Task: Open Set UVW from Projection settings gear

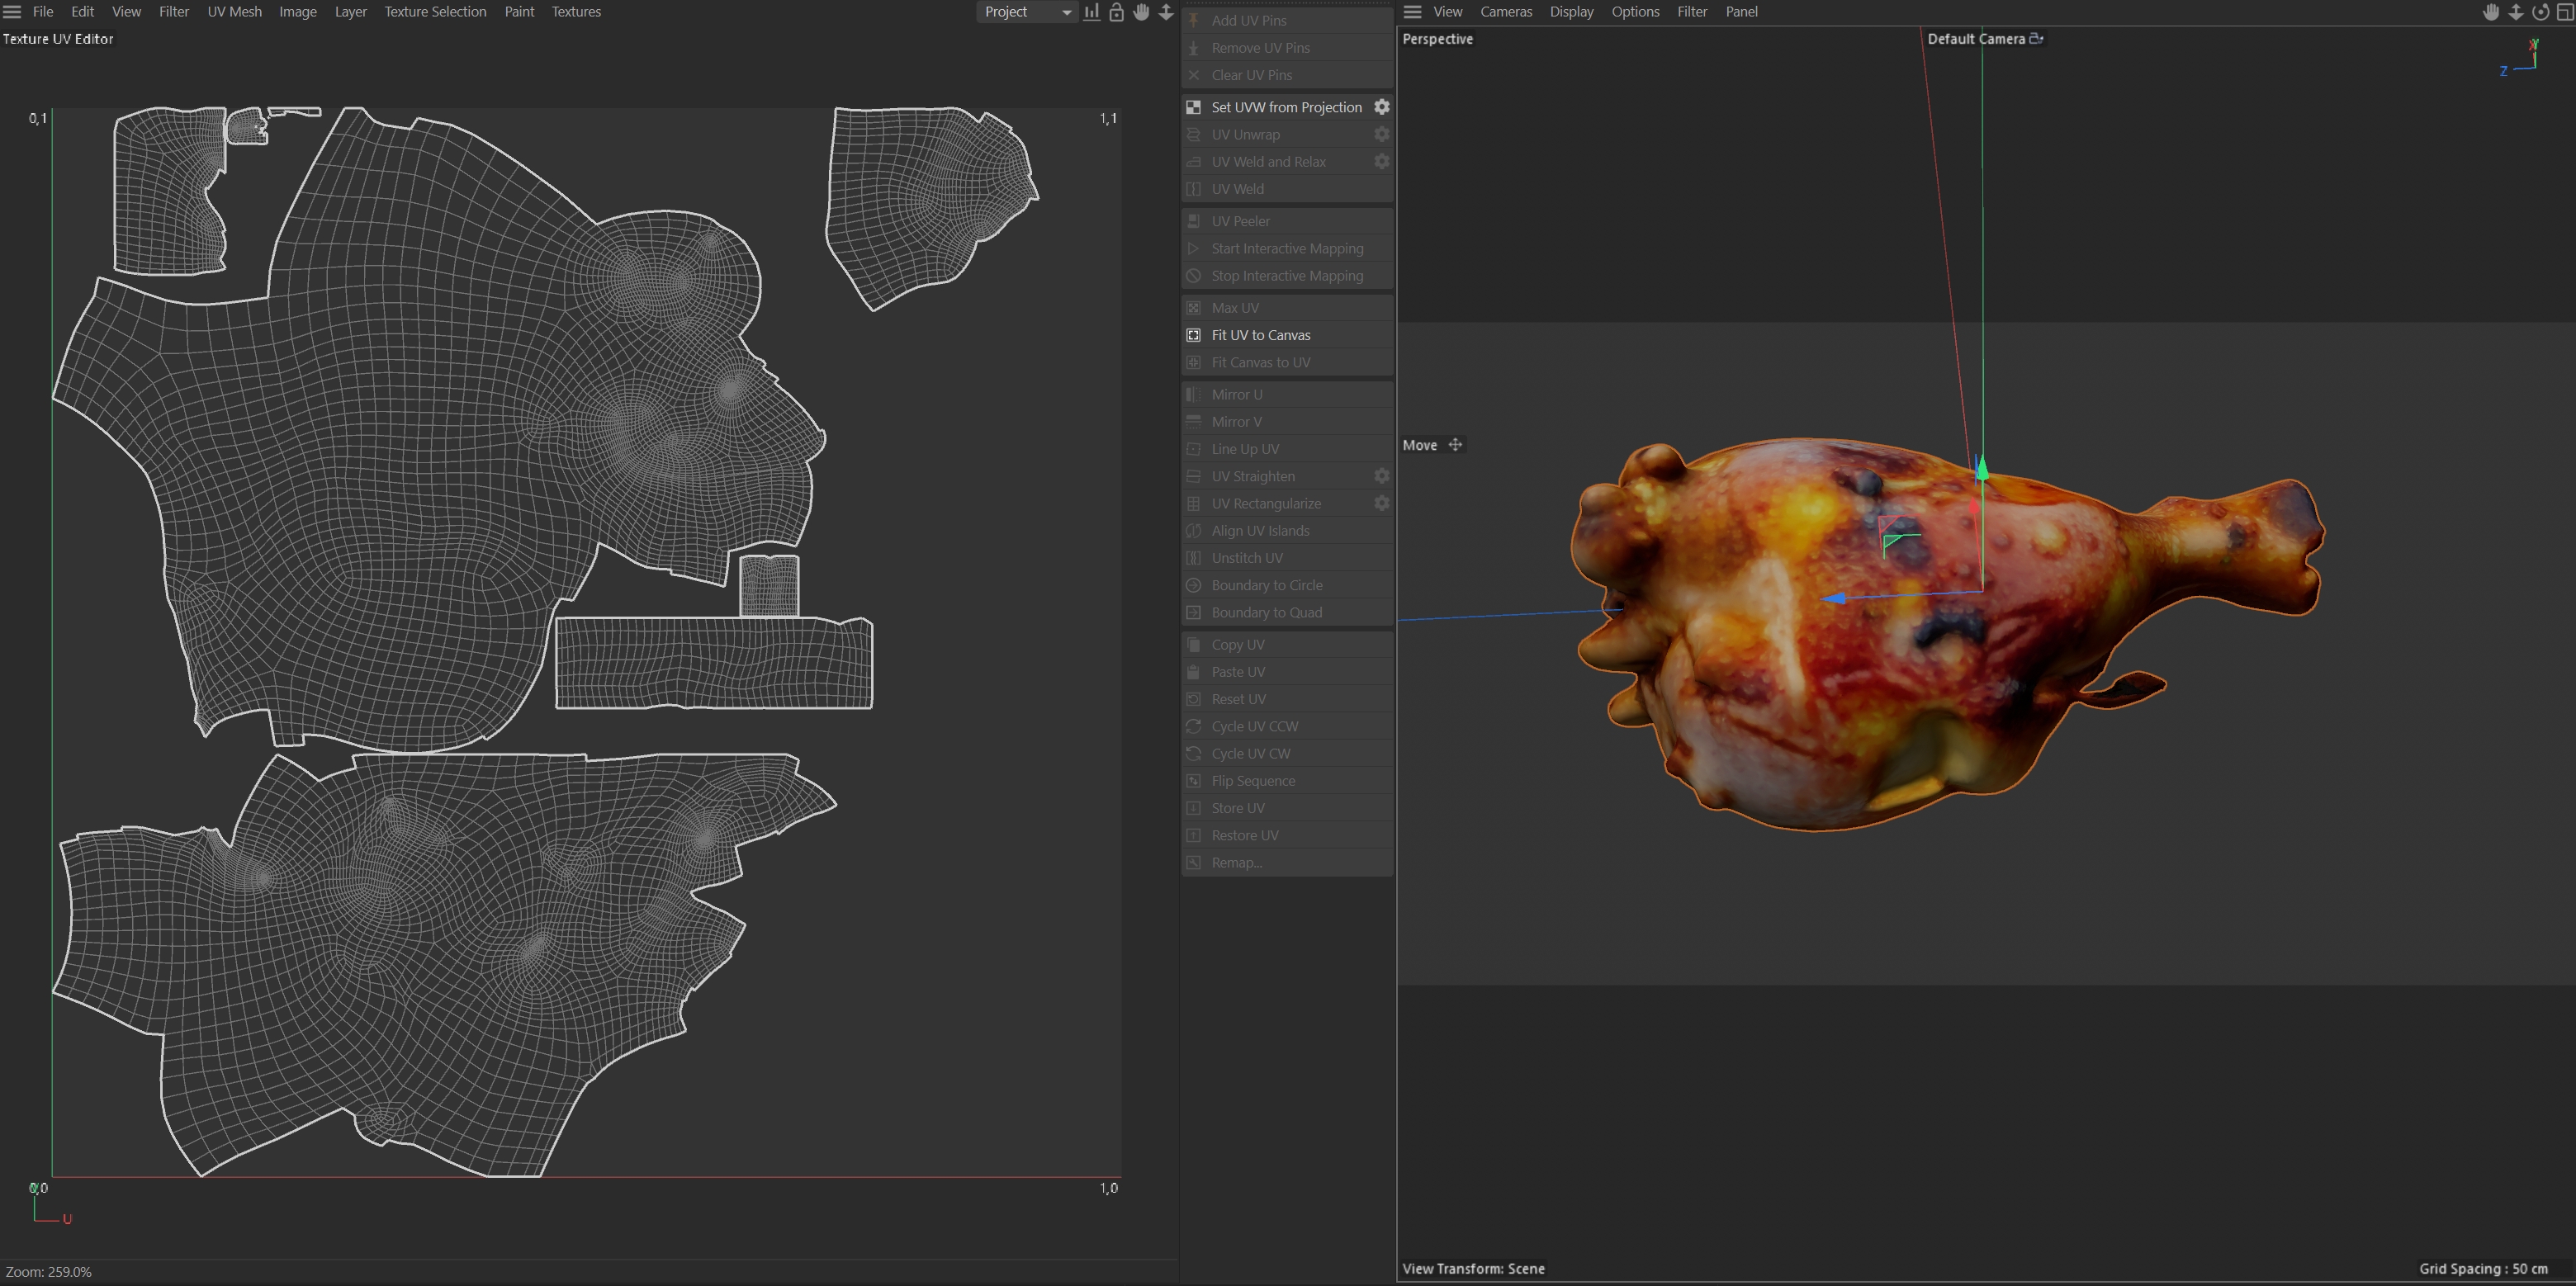Action: point(1381,107)
